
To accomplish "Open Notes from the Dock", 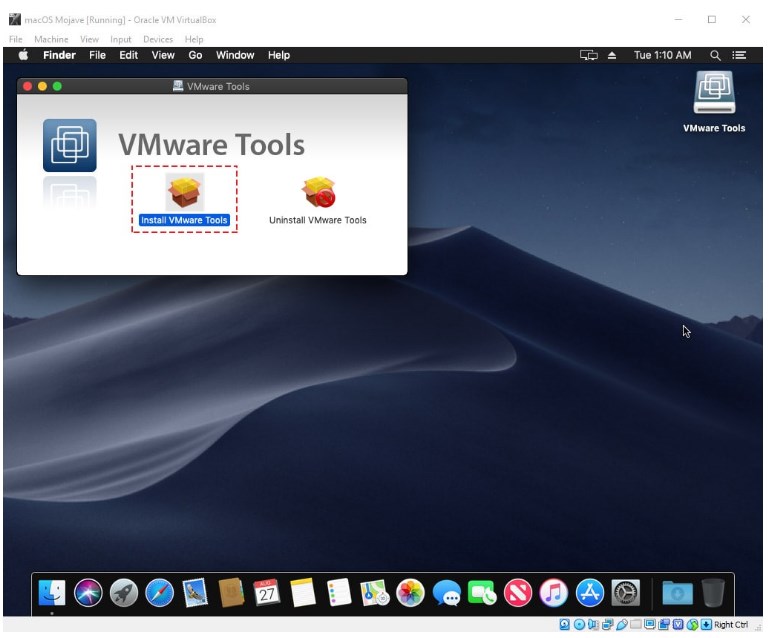I will (302, 592).
